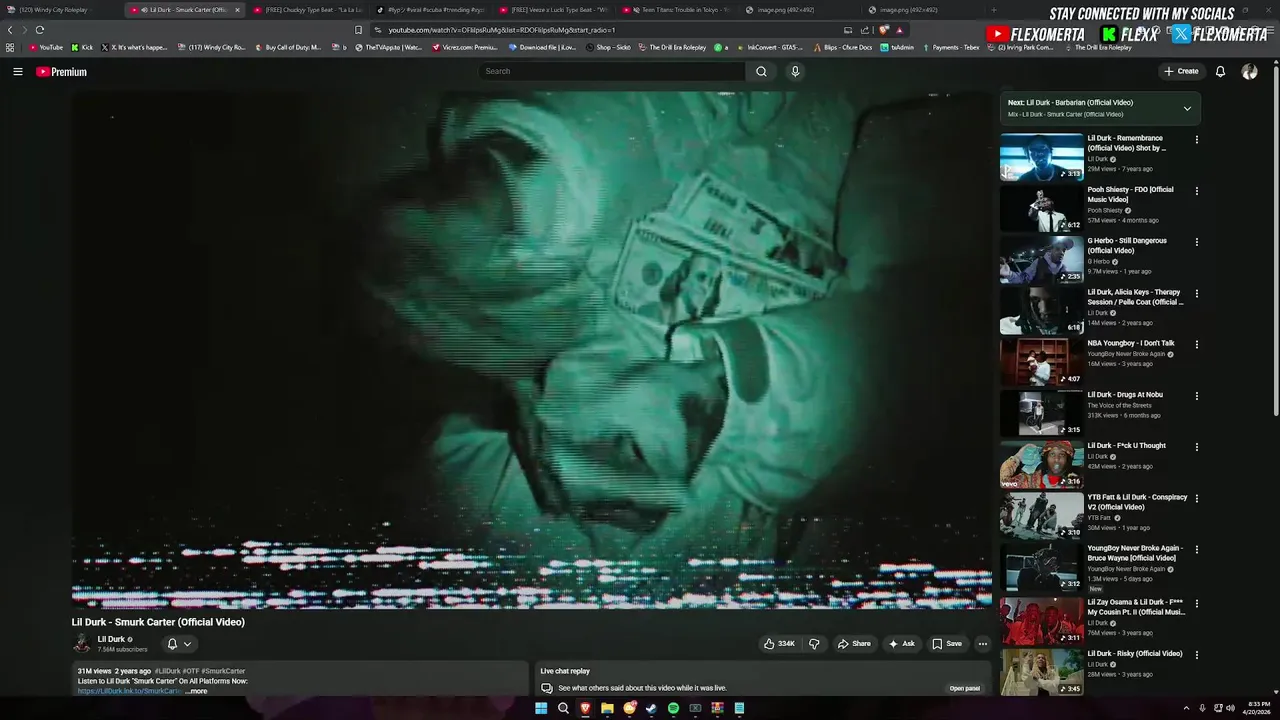Expand description with ...more
This screenshot has height=720, width=1280.
pos(196,691)
